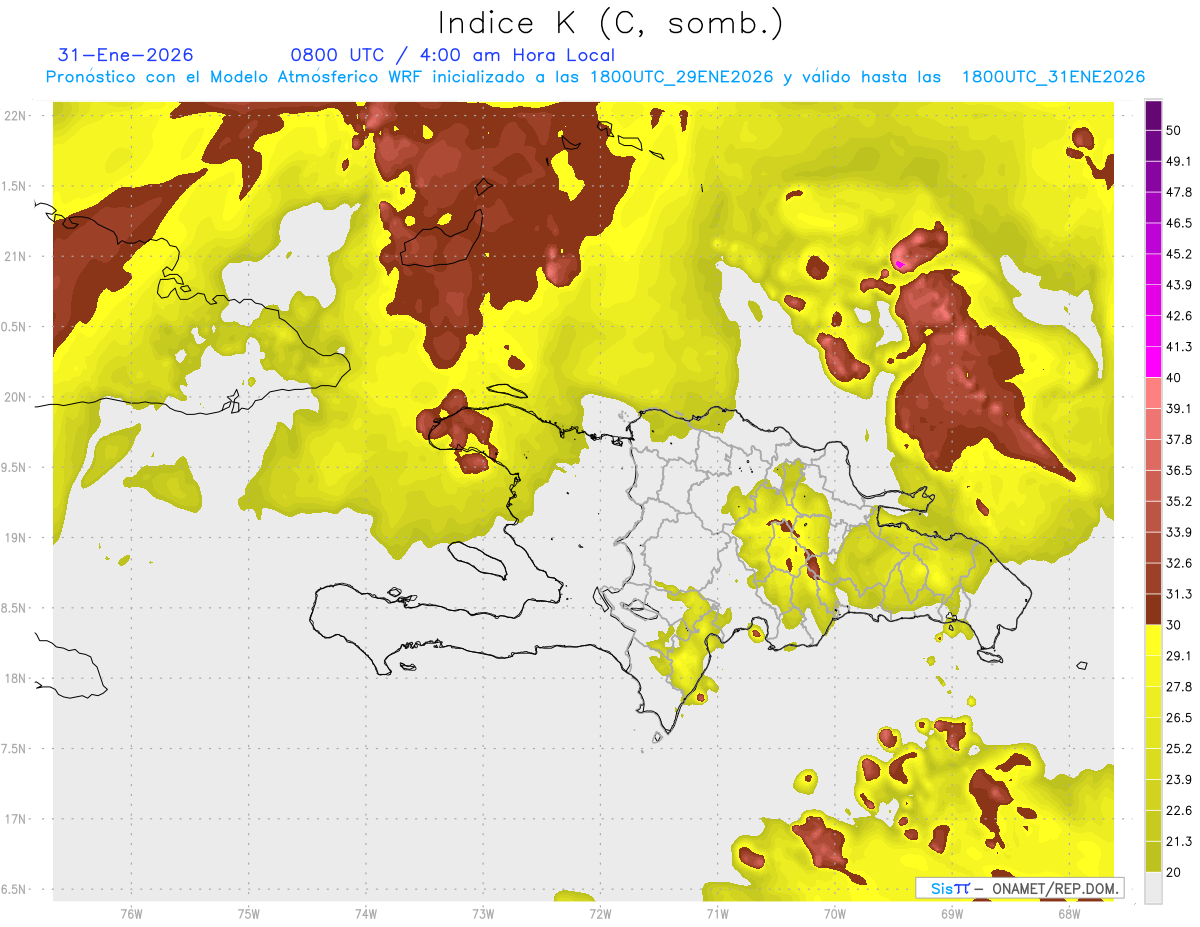Click the '74W' longitude label
Viewport: 1200px width, 927px height.
click(366, 914)
